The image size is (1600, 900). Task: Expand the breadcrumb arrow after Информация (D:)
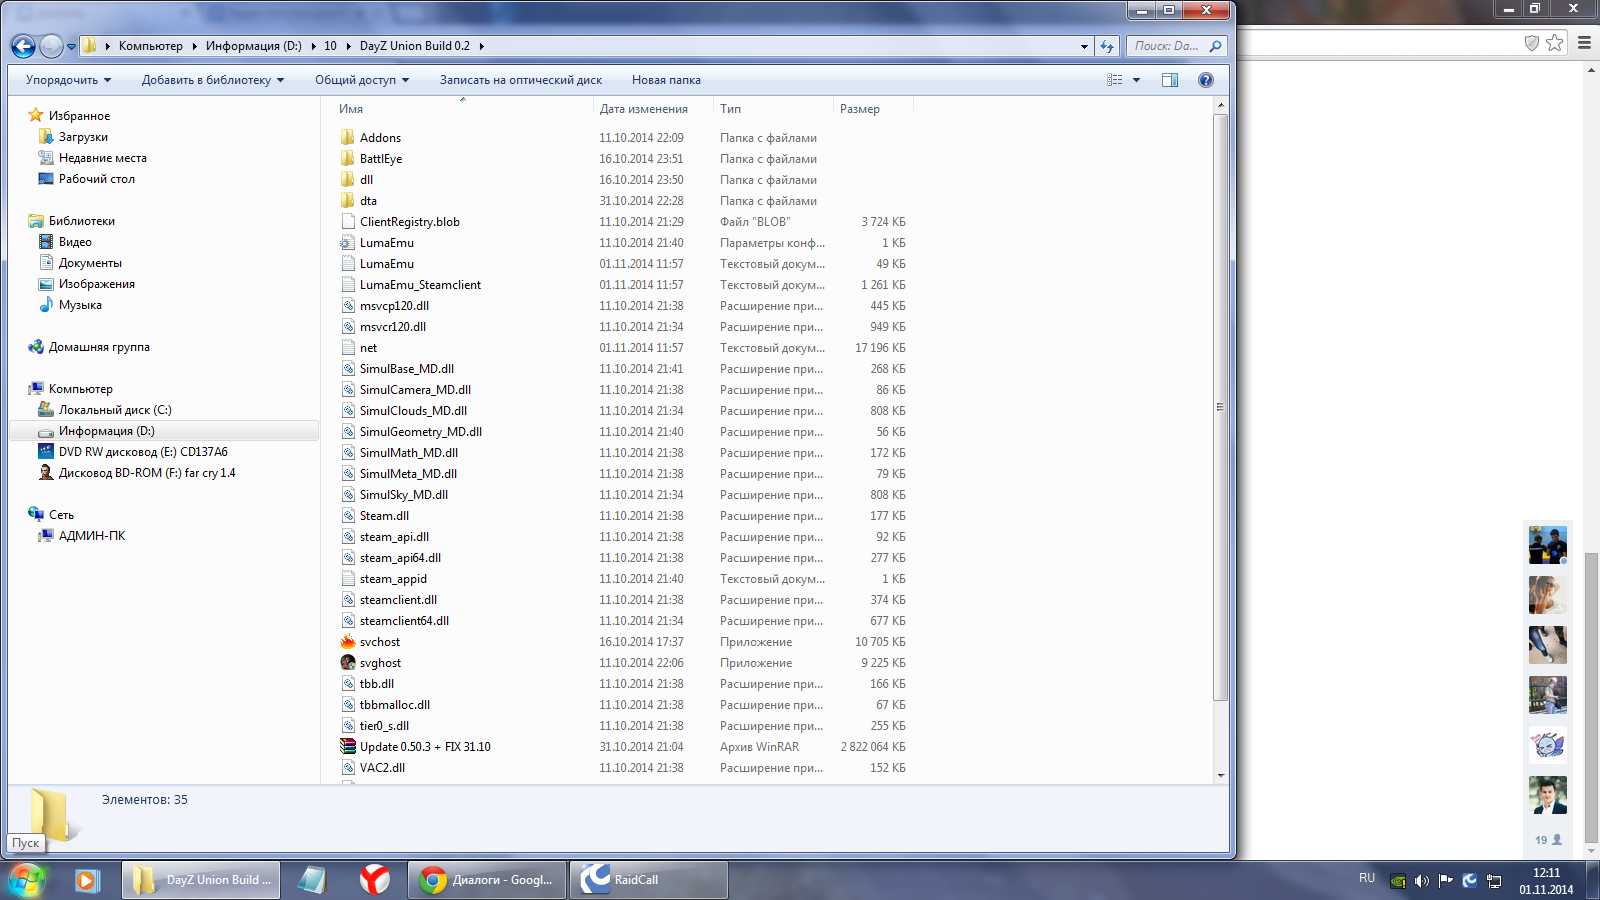click(x=313, y=46)
